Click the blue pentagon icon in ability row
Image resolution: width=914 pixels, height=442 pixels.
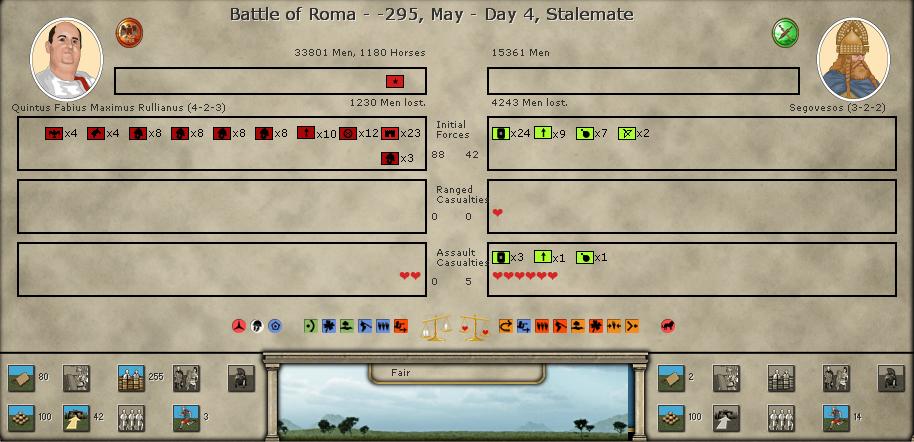[x=275, y=326]
